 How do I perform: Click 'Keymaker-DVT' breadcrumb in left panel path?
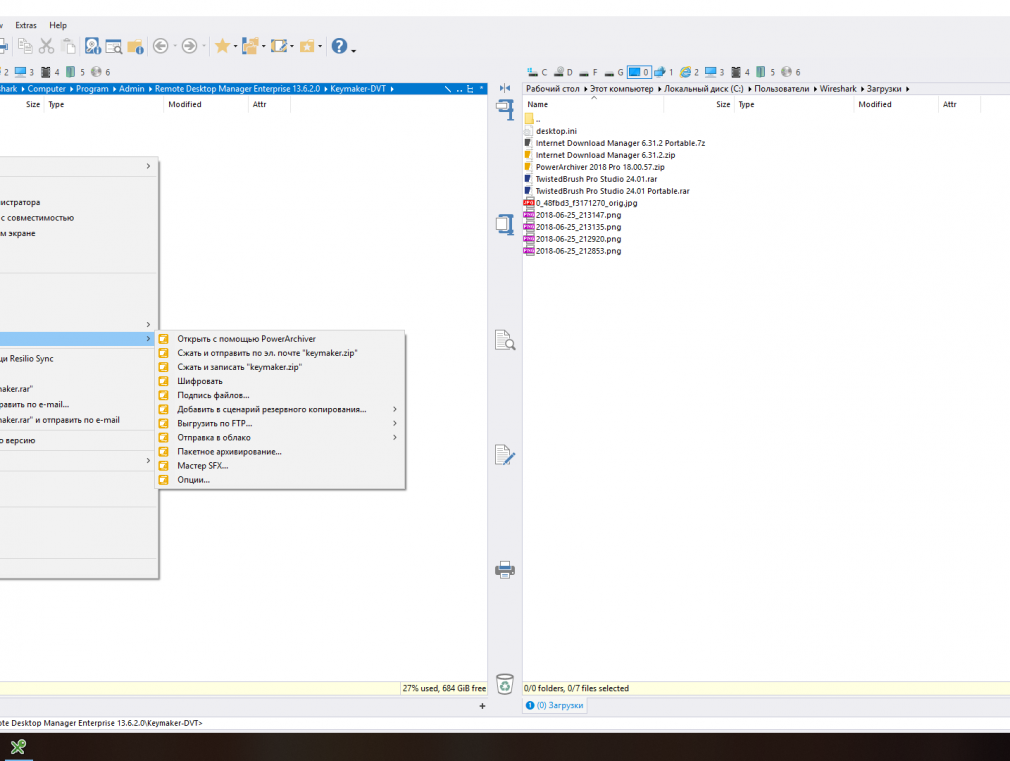[358, 89]
